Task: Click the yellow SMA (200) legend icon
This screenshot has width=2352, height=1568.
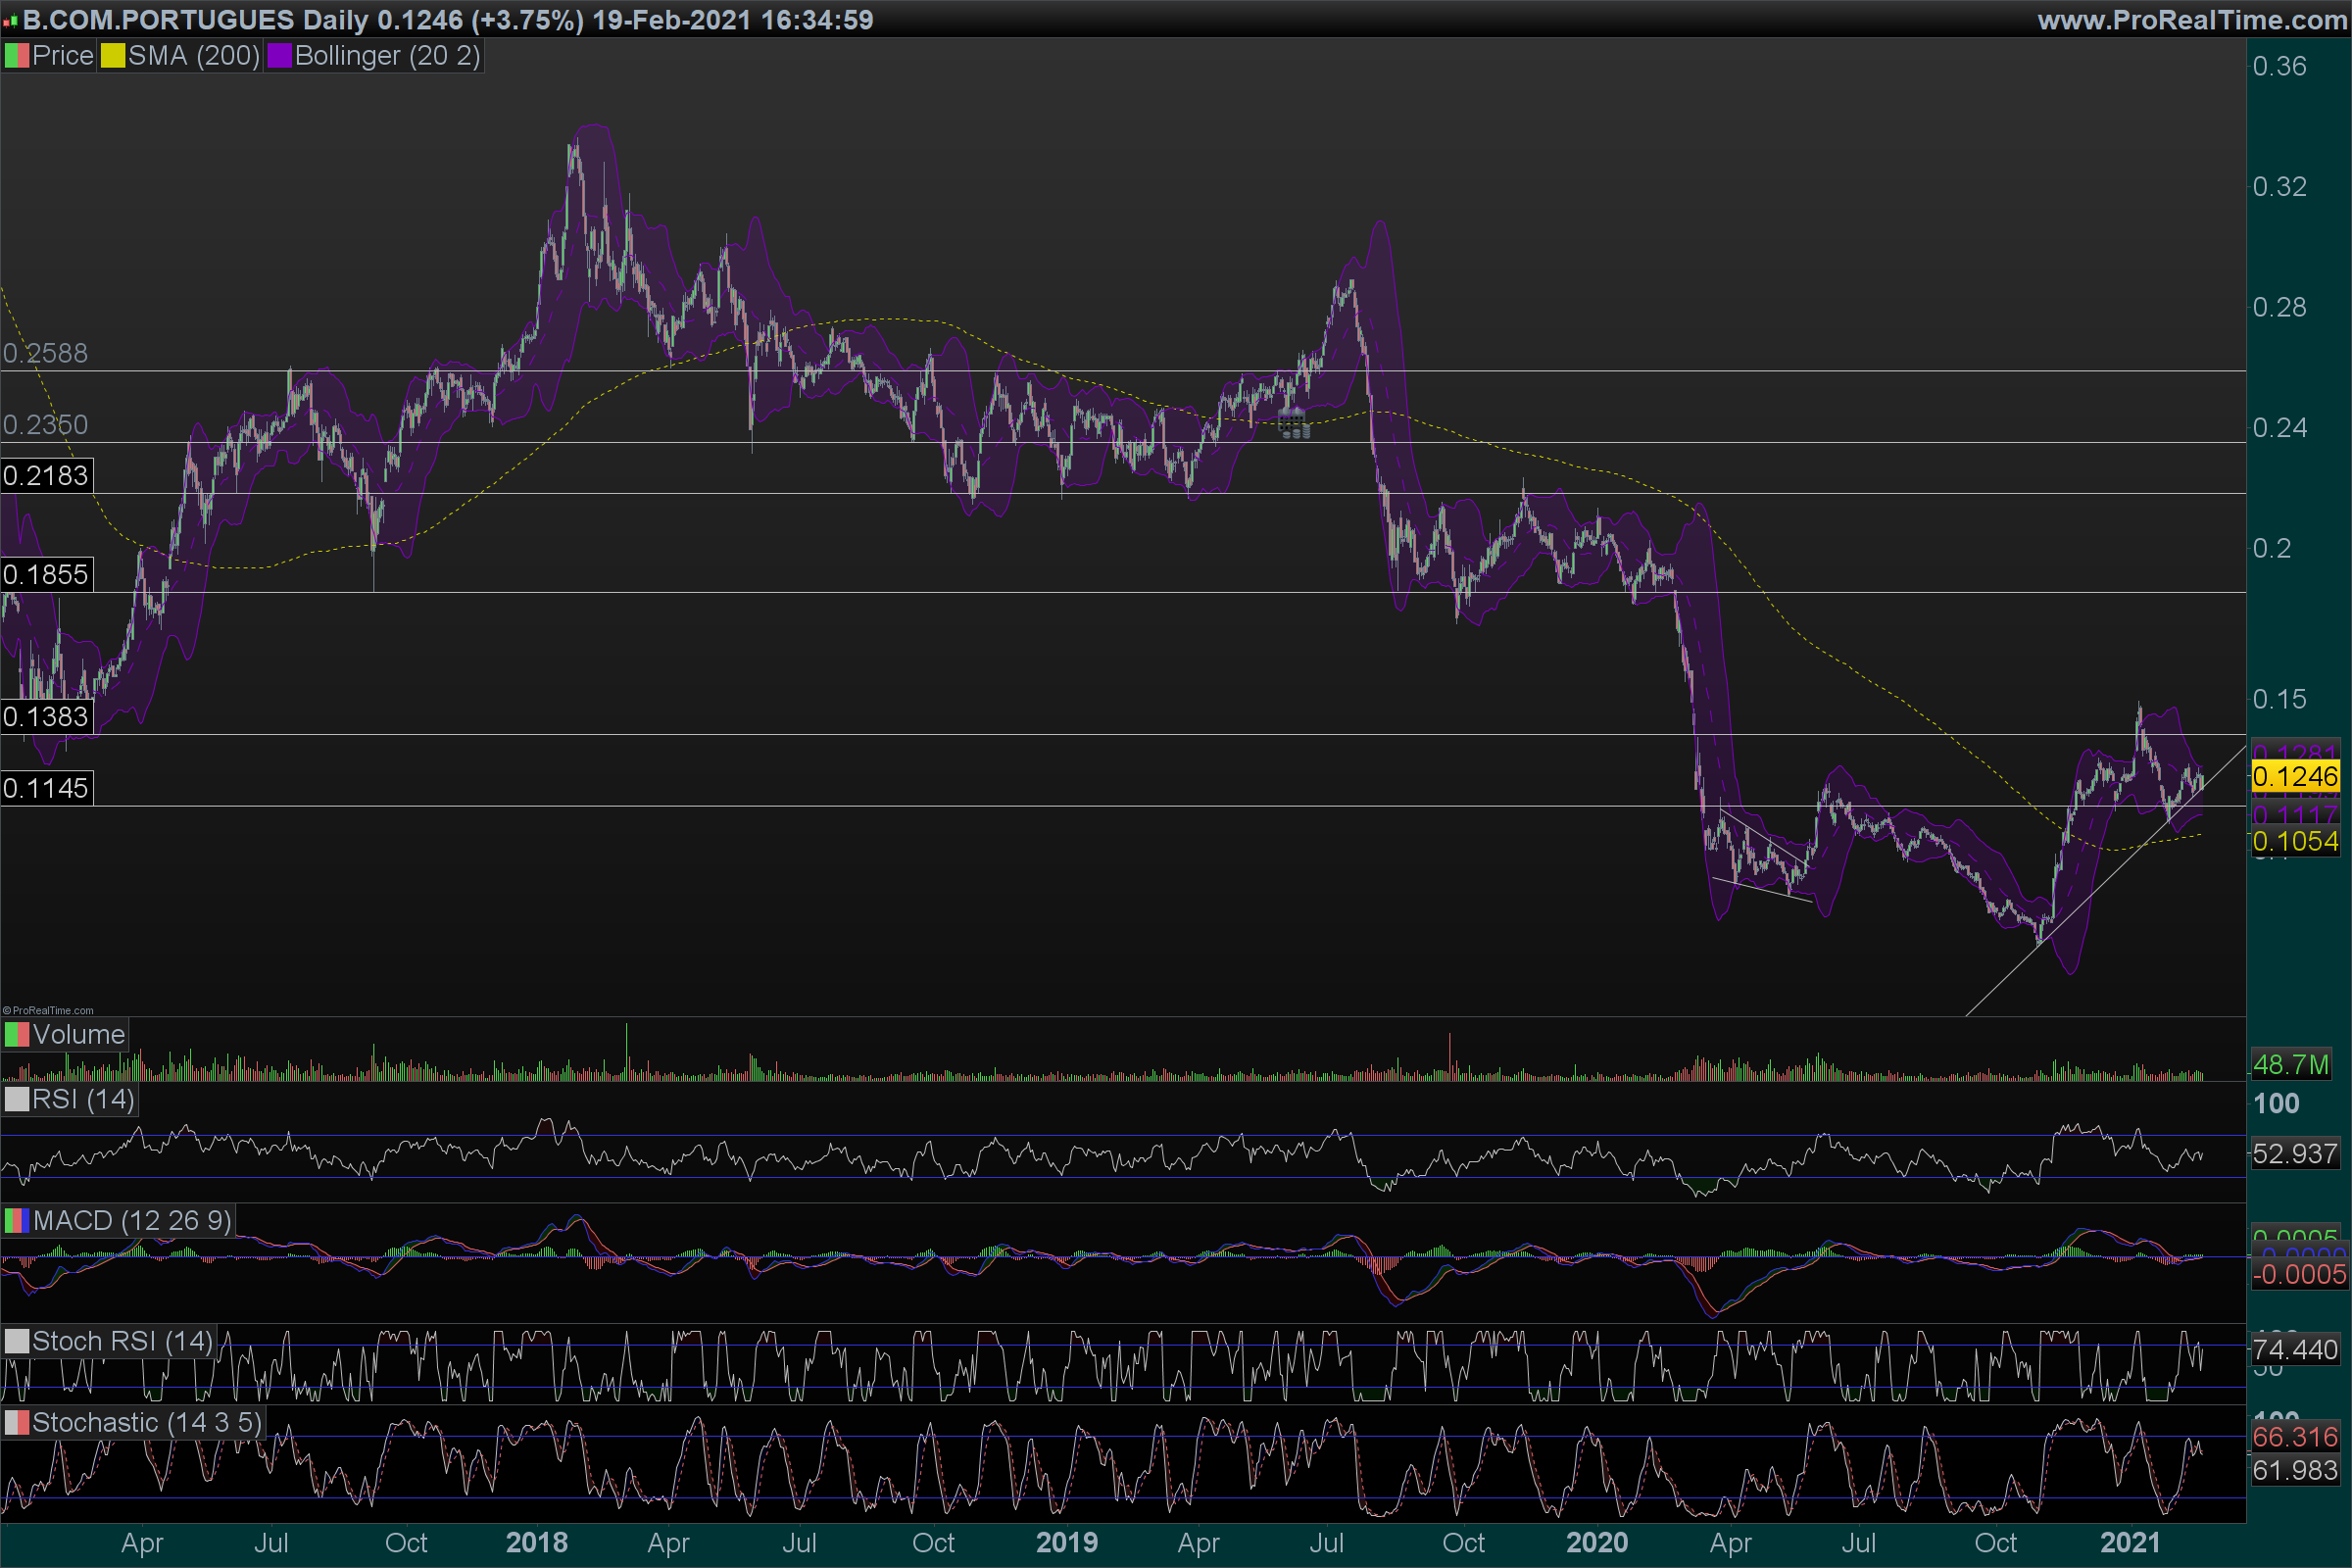Action: [112, 56]
